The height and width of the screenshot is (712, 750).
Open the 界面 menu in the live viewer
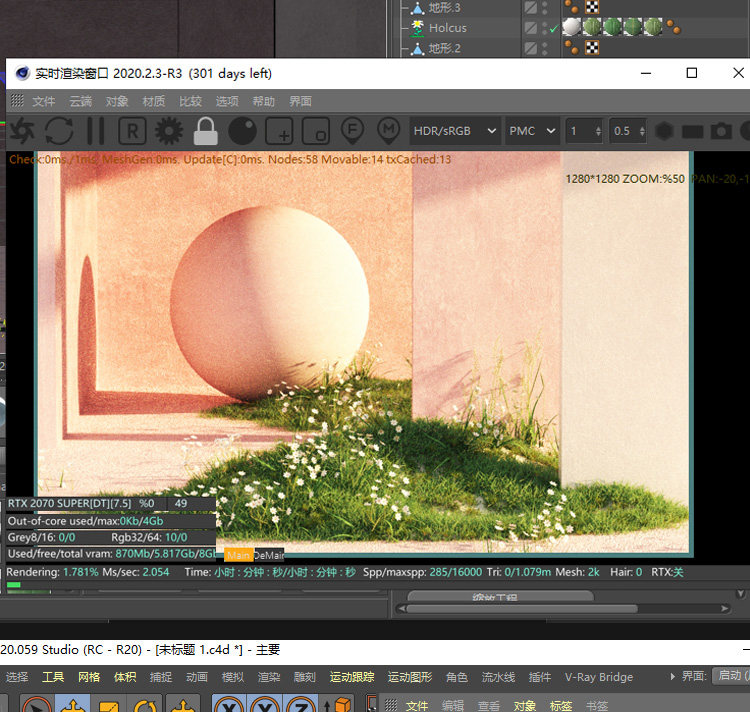coord(300,101)
